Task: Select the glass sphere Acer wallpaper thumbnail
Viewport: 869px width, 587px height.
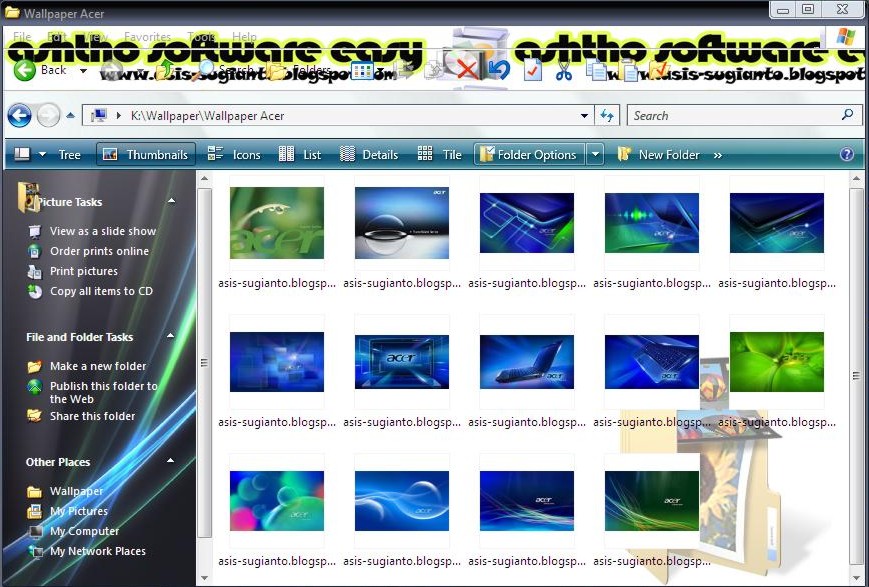Action: (402, 223)
